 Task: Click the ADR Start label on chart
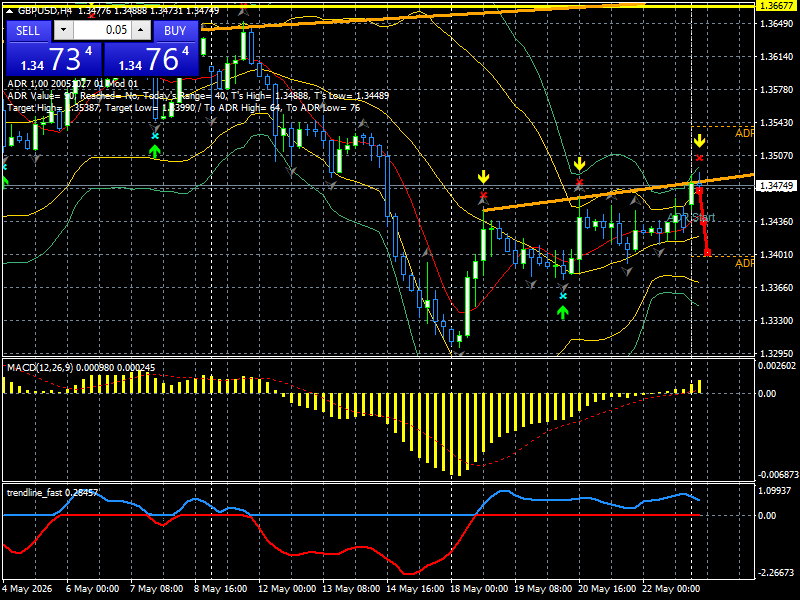(x=691, y=218)
